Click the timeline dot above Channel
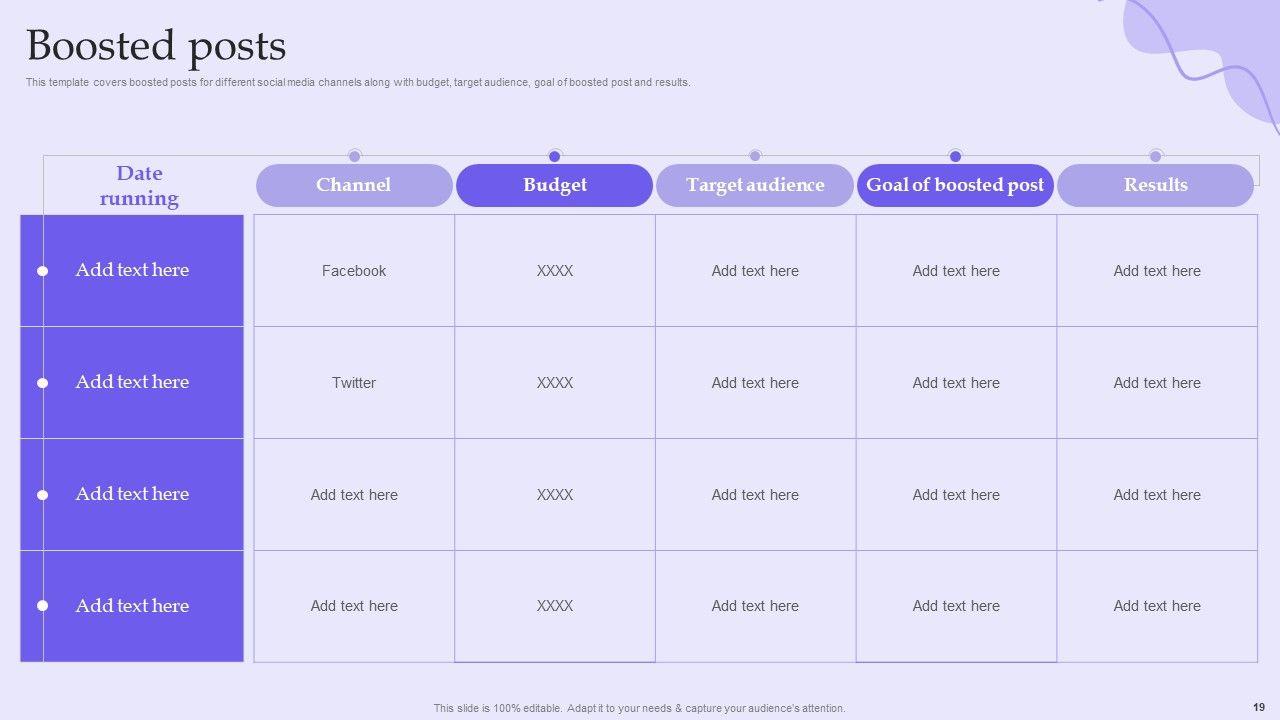 [354, 156]
